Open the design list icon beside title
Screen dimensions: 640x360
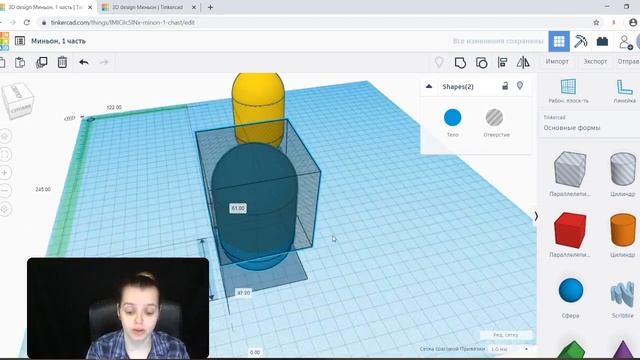20,41
